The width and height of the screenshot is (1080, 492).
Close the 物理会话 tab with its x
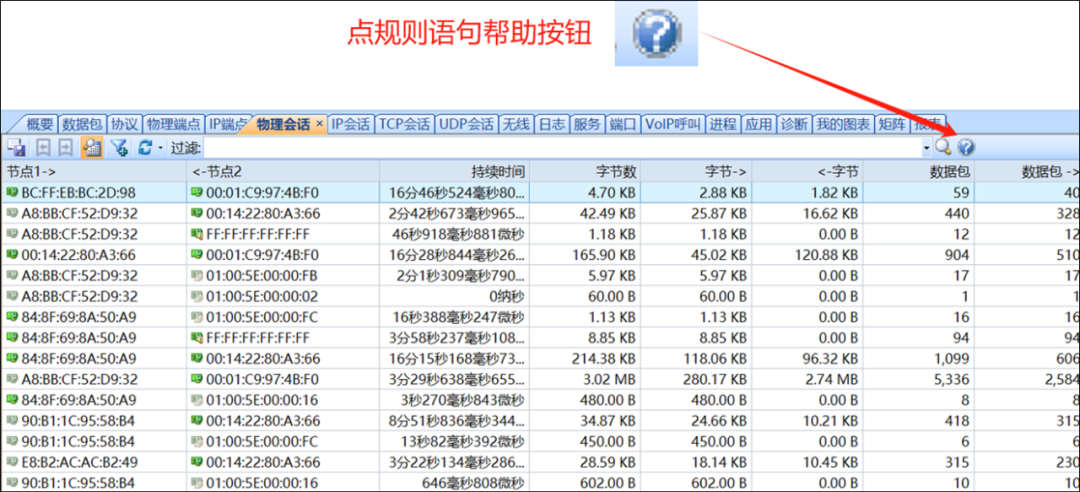(319, 125)
